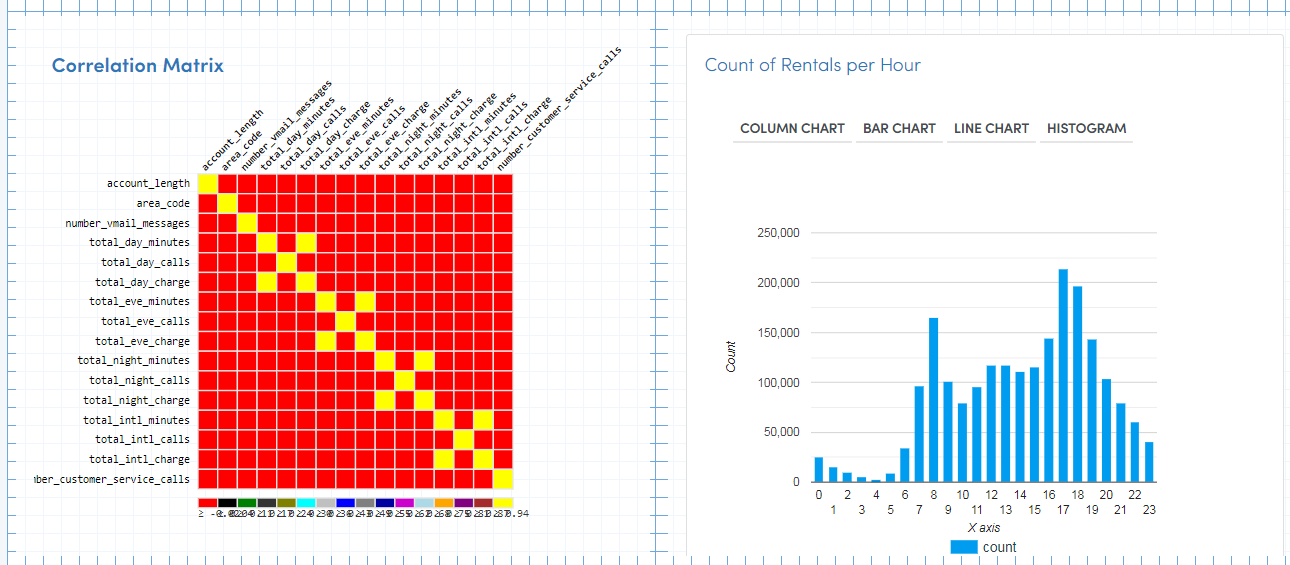1290x565 pixels.
Task: Click the orange legend color swatch
Action: 444,503
